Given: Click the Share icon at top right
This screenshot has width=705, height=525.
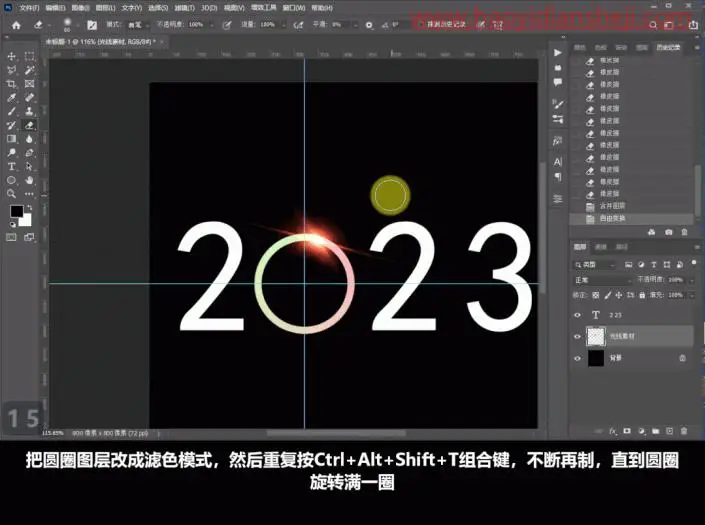Looking at the screenshot, I should tap(693, 25).
